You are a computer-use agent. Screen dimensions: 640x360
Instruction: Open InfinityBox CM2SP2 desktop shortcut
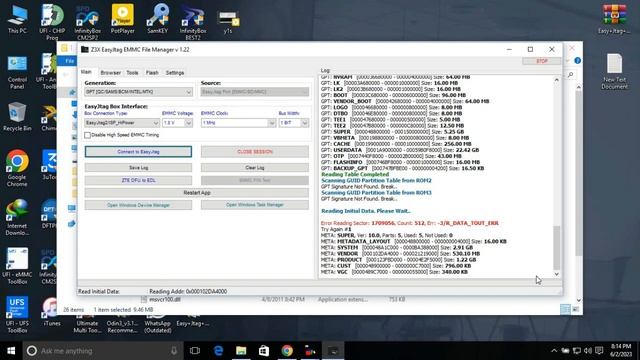point(87,22)
